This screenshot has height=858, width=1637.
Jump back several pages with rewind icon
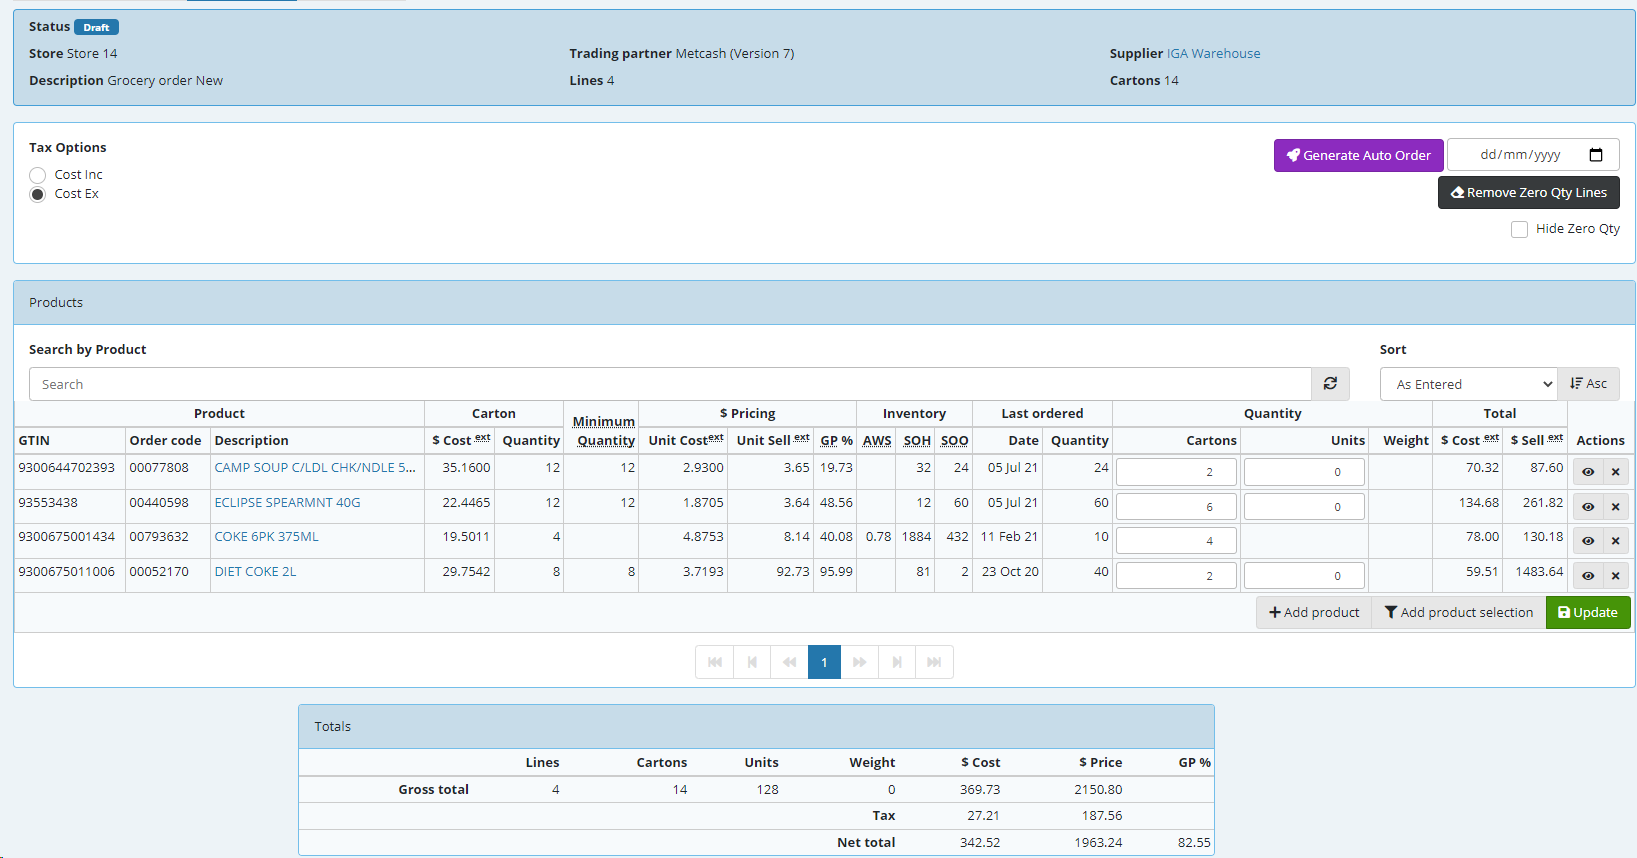789,662
